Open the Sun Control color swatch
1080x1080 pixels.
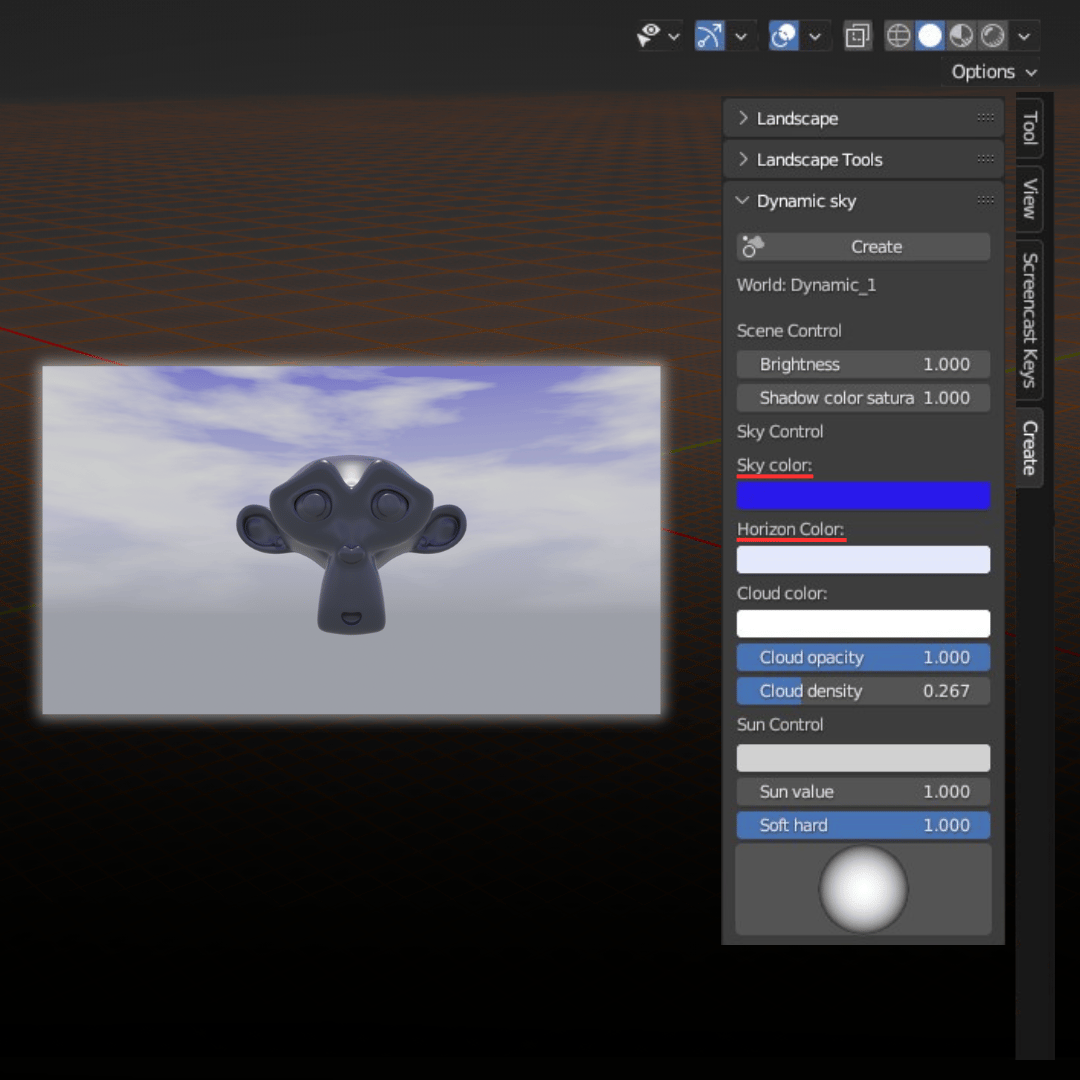point(863,758)
